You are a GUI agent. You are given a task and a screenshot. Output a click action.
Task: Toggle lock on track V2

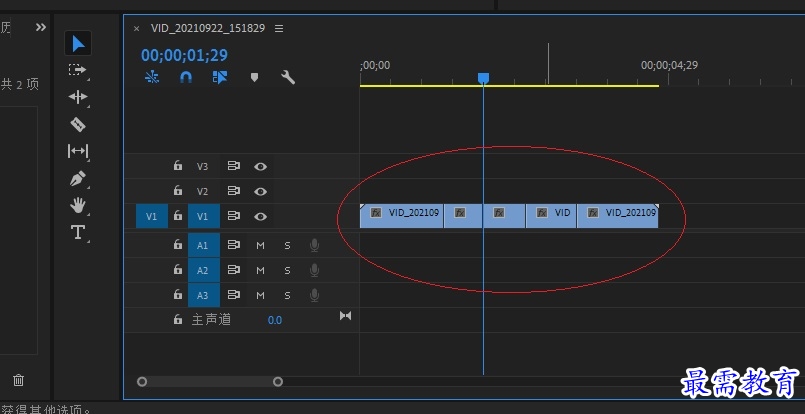pyautogui.click(x=178, y=191)
